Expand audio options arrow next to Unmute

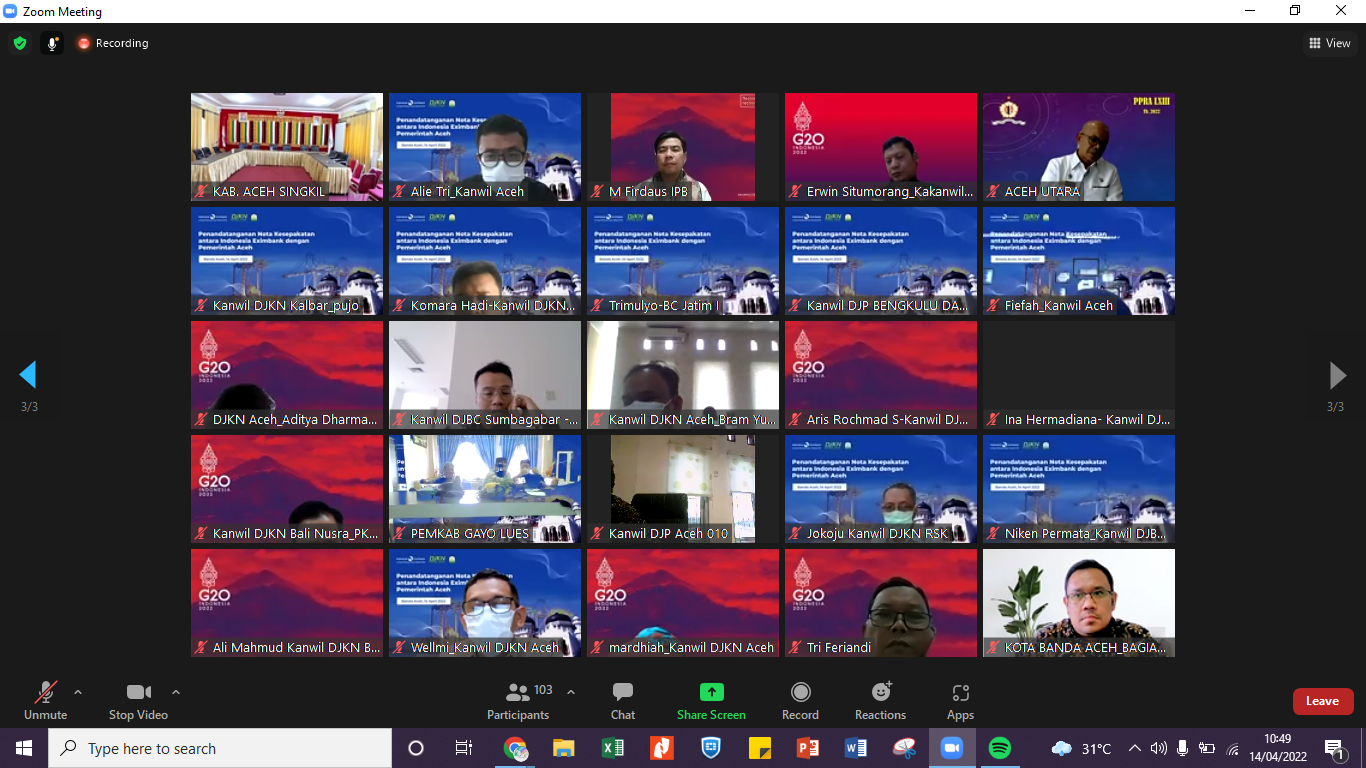pos(78,692)
